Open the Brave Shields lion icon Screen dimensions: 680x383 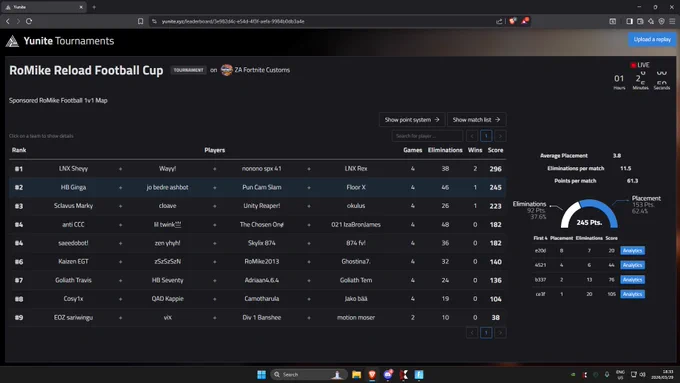coord(513,21)
